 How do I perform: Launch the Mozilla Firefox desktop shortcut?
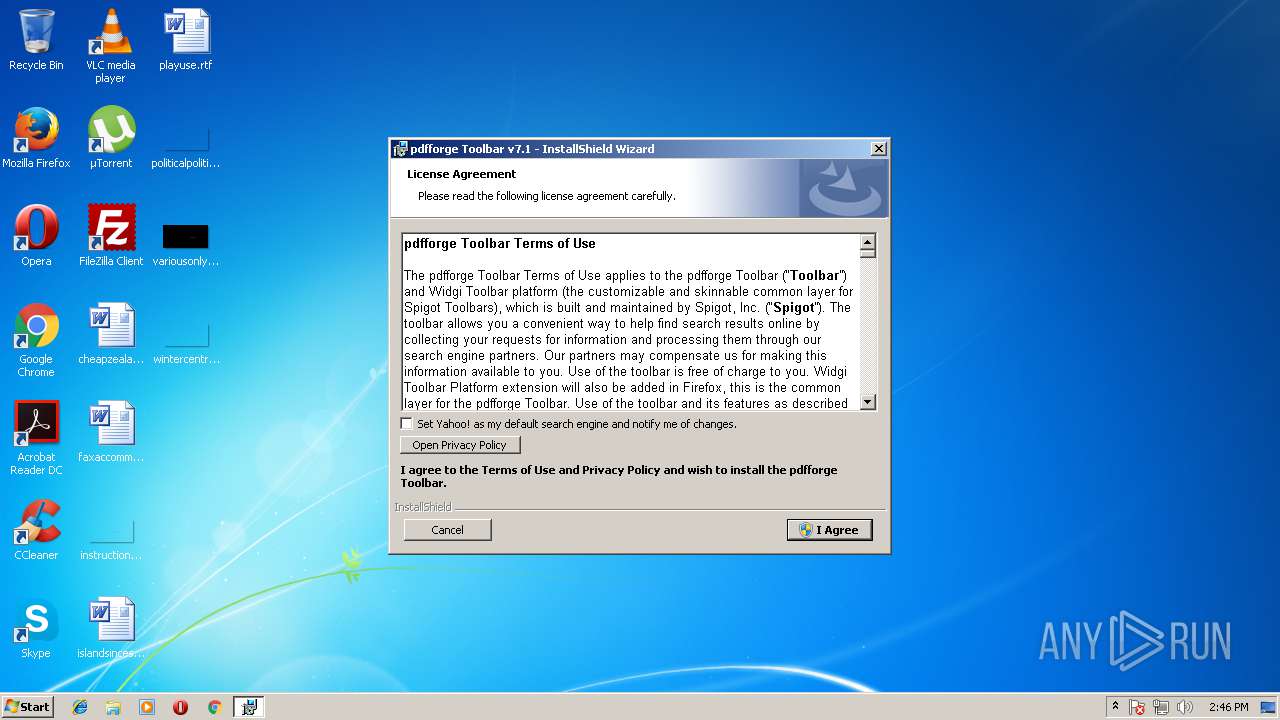coord(36,138)
